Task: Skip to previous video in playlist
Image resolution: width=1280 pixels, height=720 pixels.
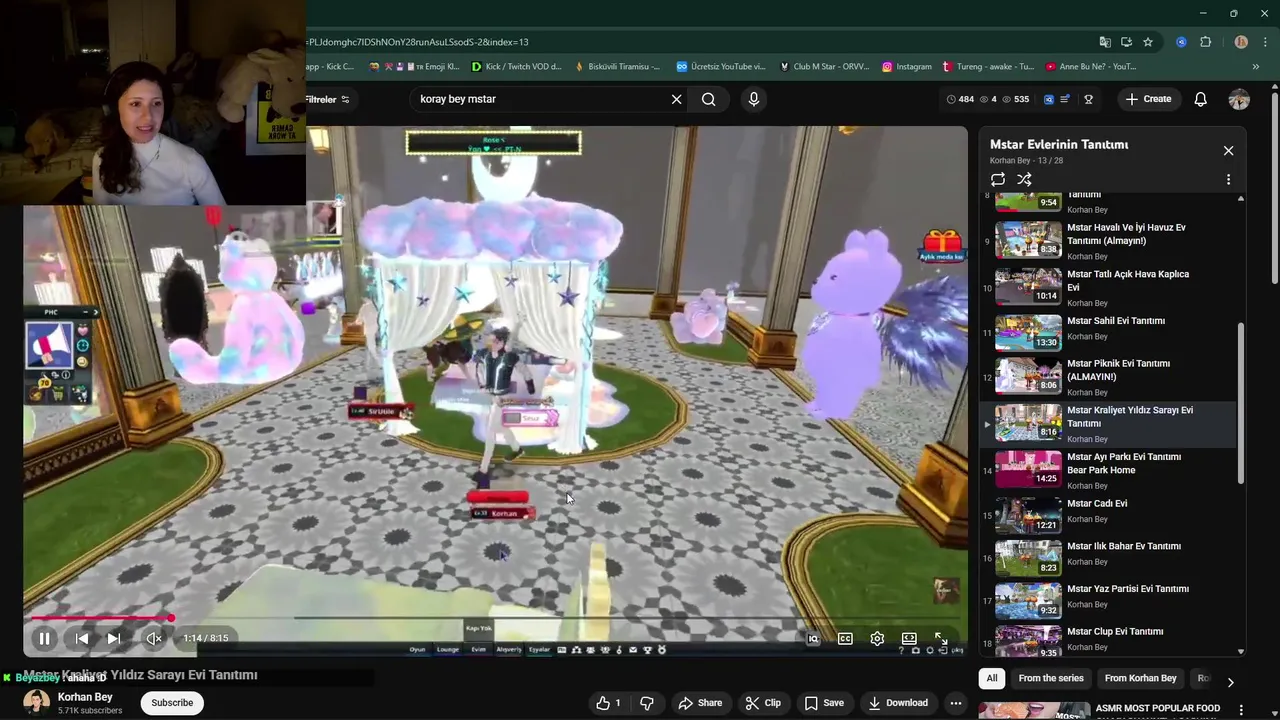Action: pyautogui.click(x=82, y=638)
